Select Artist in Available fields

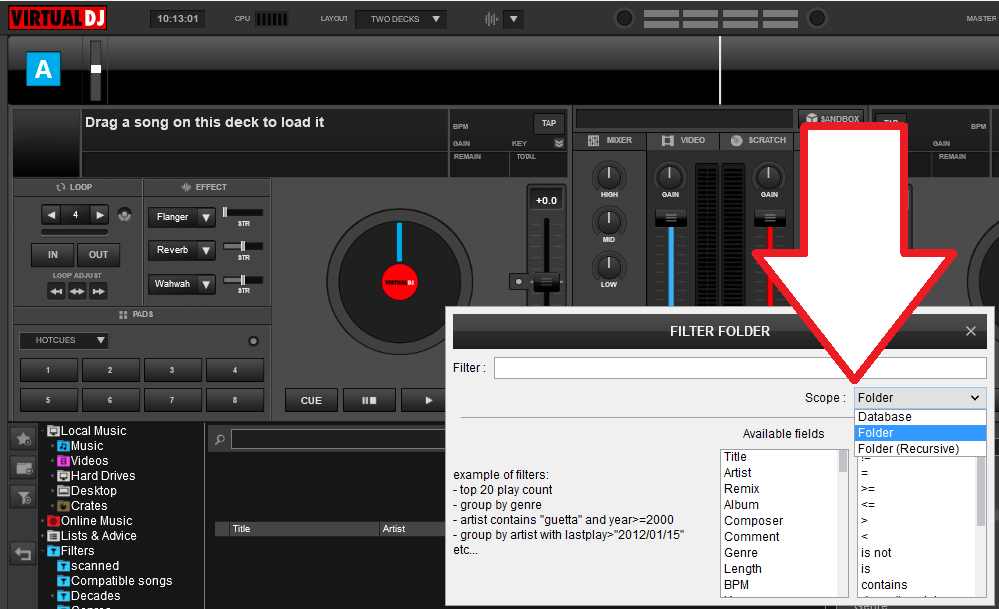pos(738,473)
